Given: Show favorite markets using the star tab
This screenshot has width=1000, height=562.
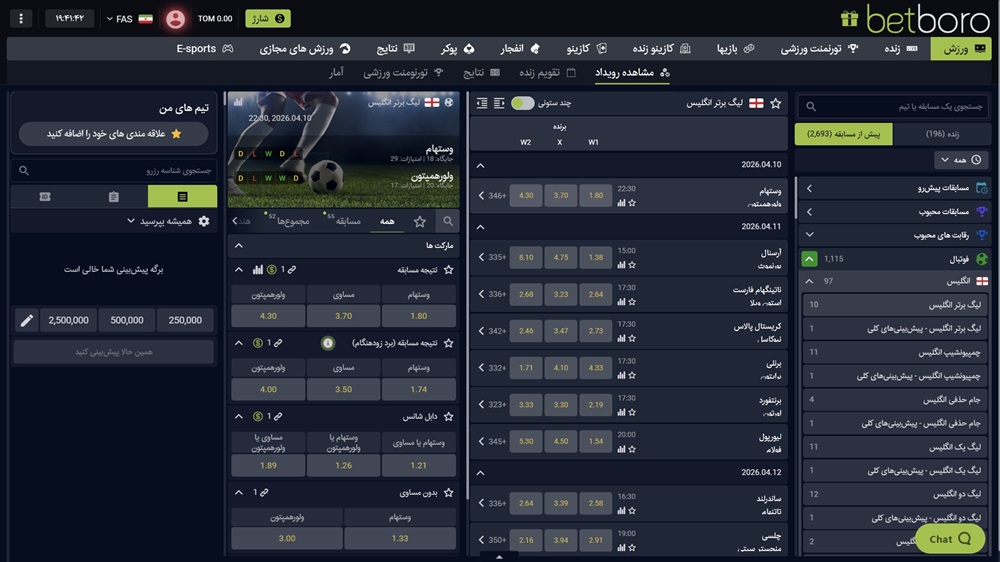Looking at the screenshot, I should point(420,221).
